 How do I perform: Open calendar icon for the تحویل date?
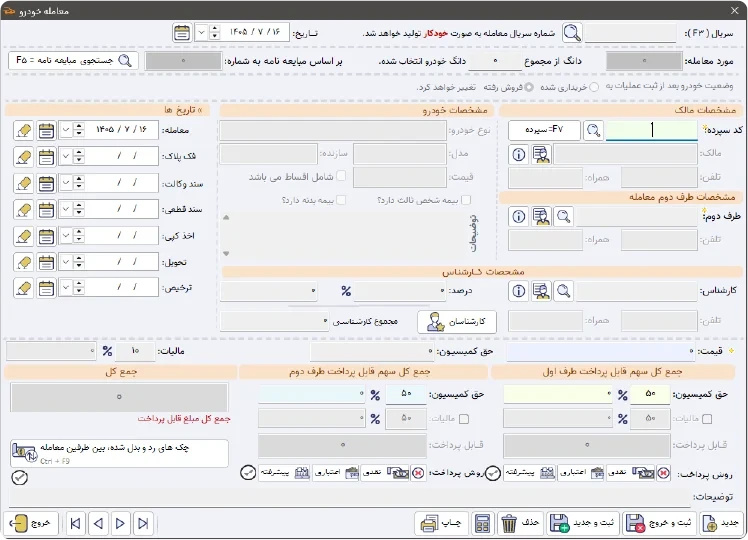[46, 262]
